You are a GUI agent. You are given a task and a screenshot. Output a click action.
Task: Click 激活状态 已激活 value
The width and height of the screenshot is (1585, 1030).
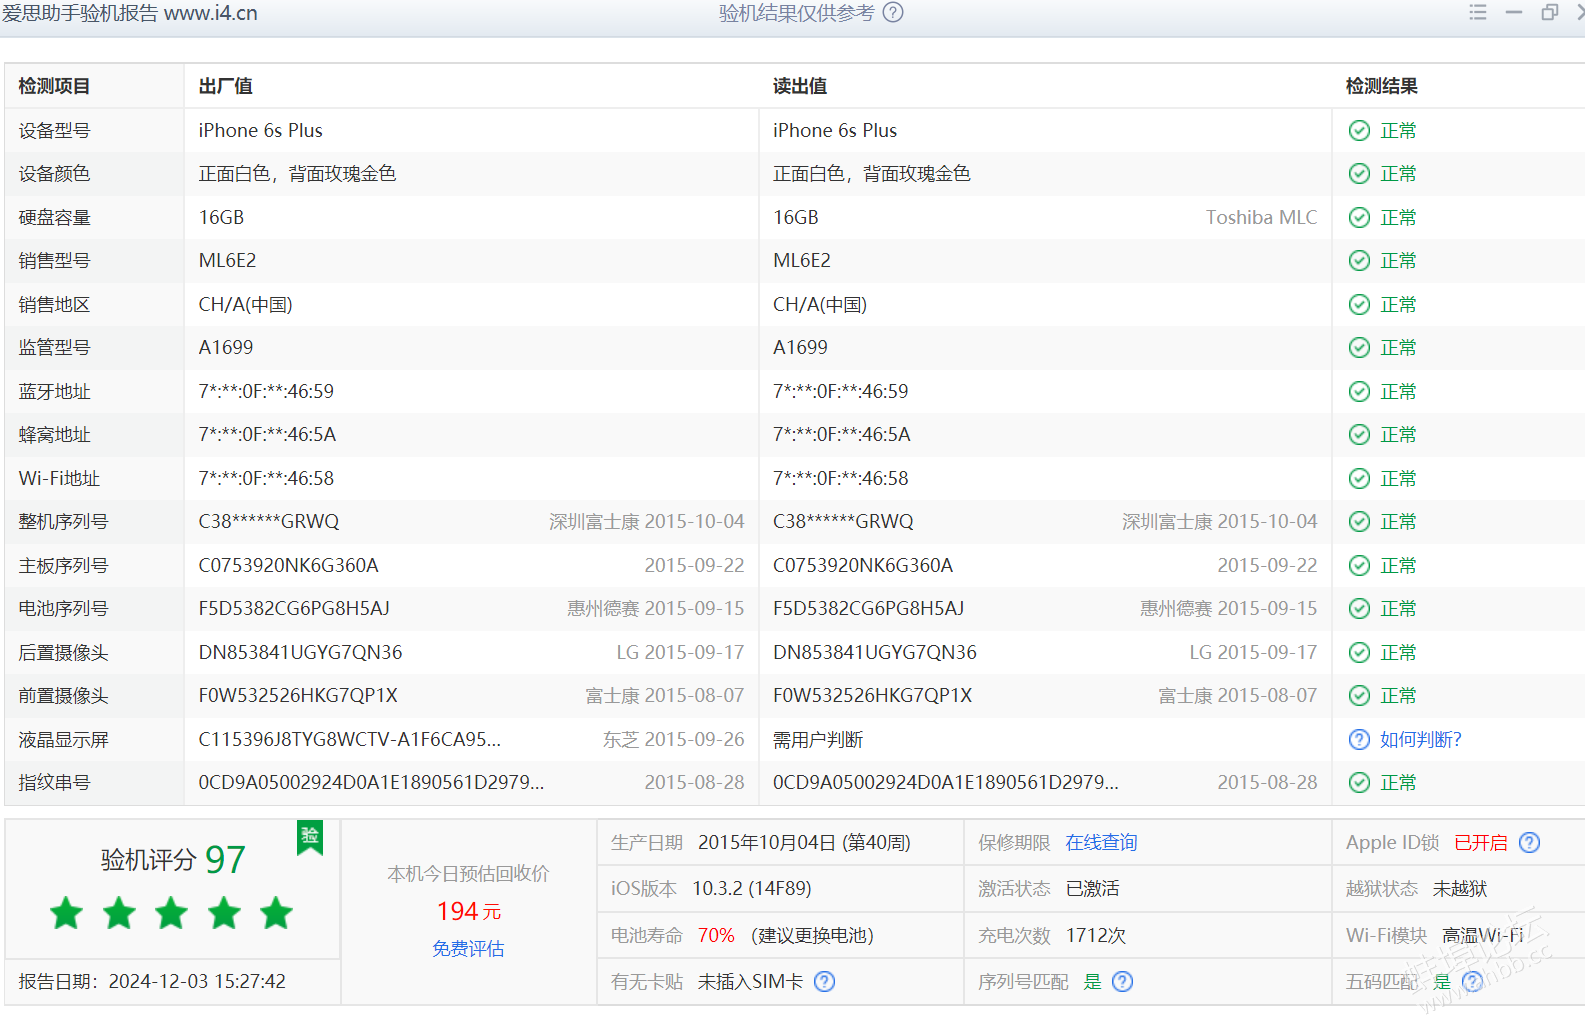click(1092, 889)
